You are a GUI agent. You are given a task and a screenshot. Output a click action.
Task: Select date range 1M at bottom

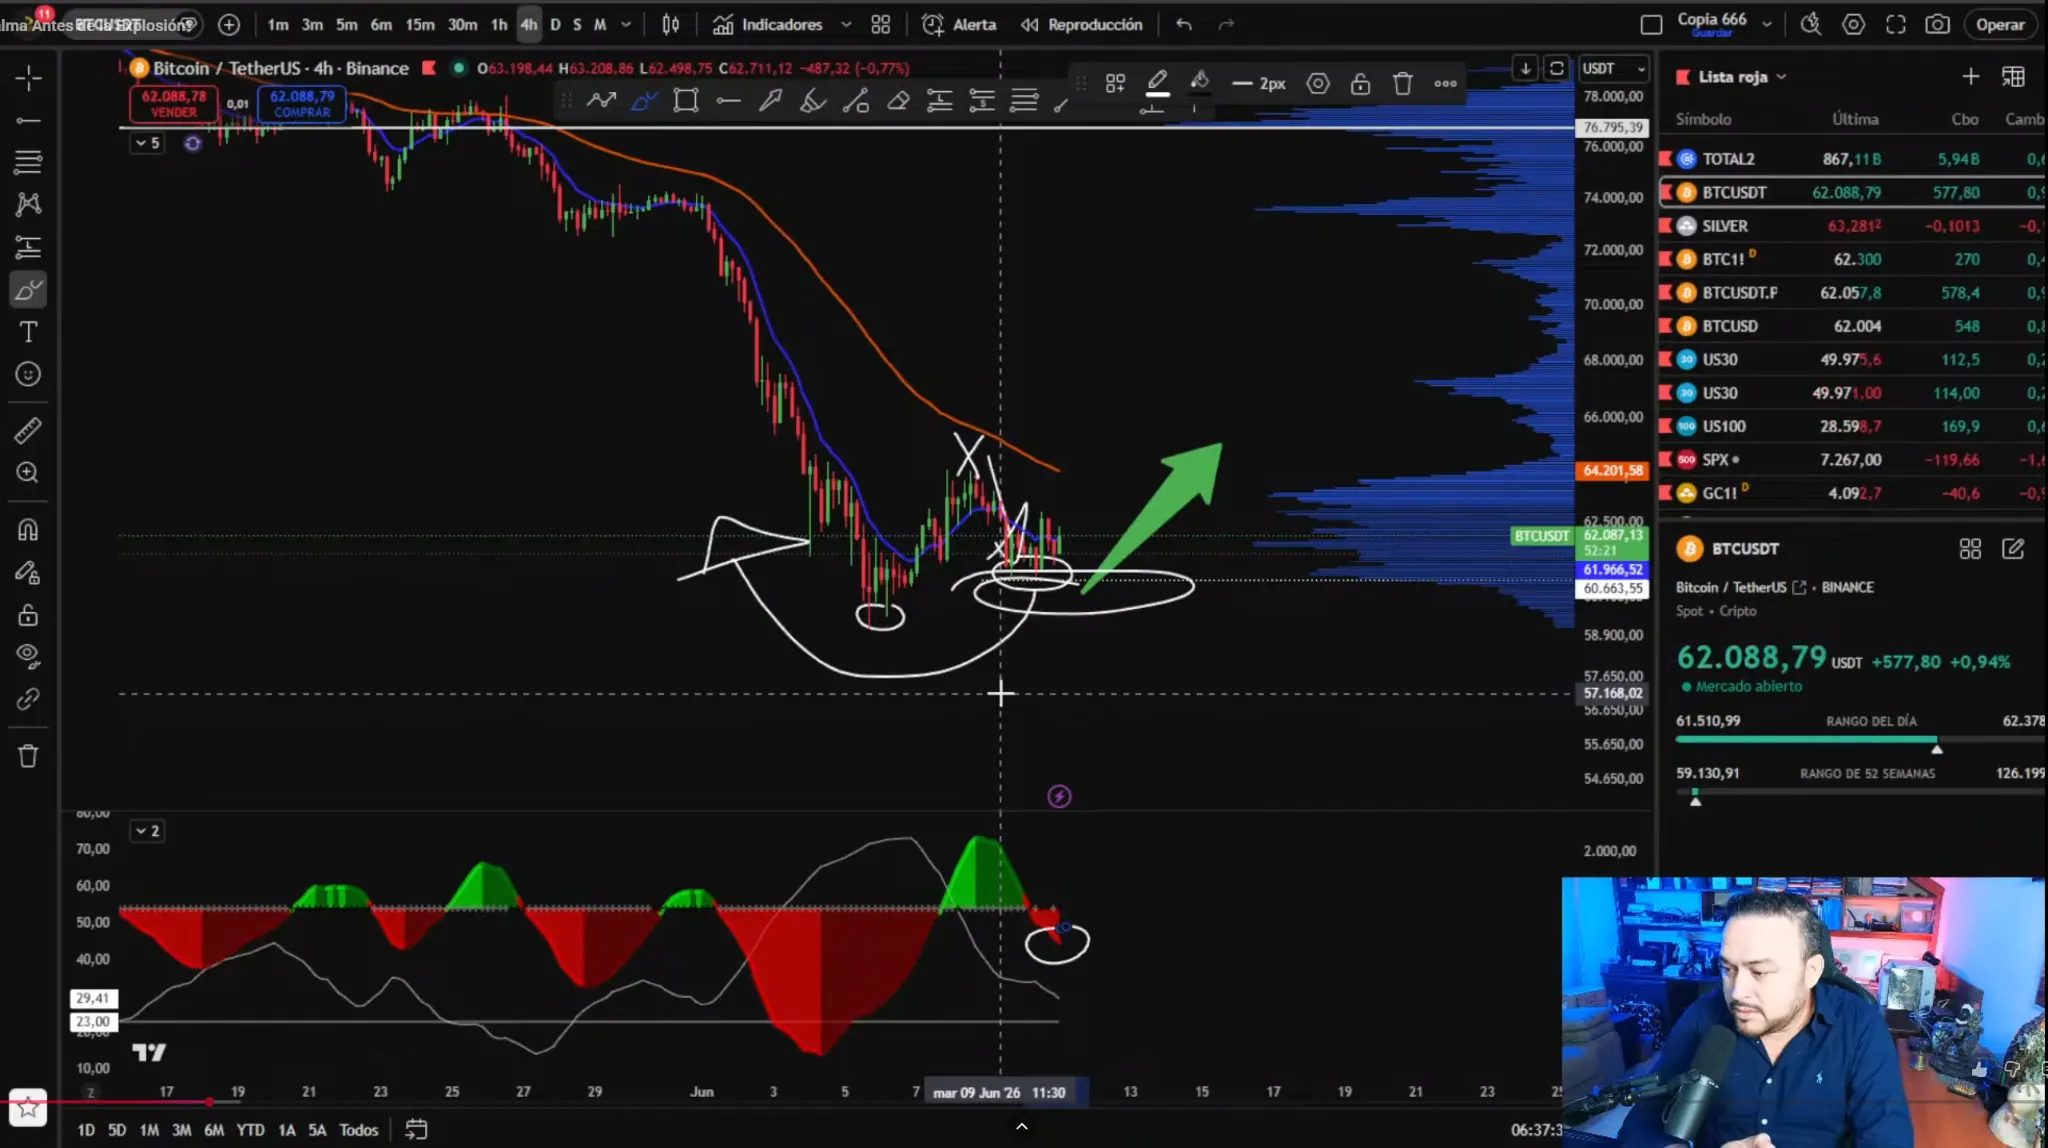coord(149,1130)
